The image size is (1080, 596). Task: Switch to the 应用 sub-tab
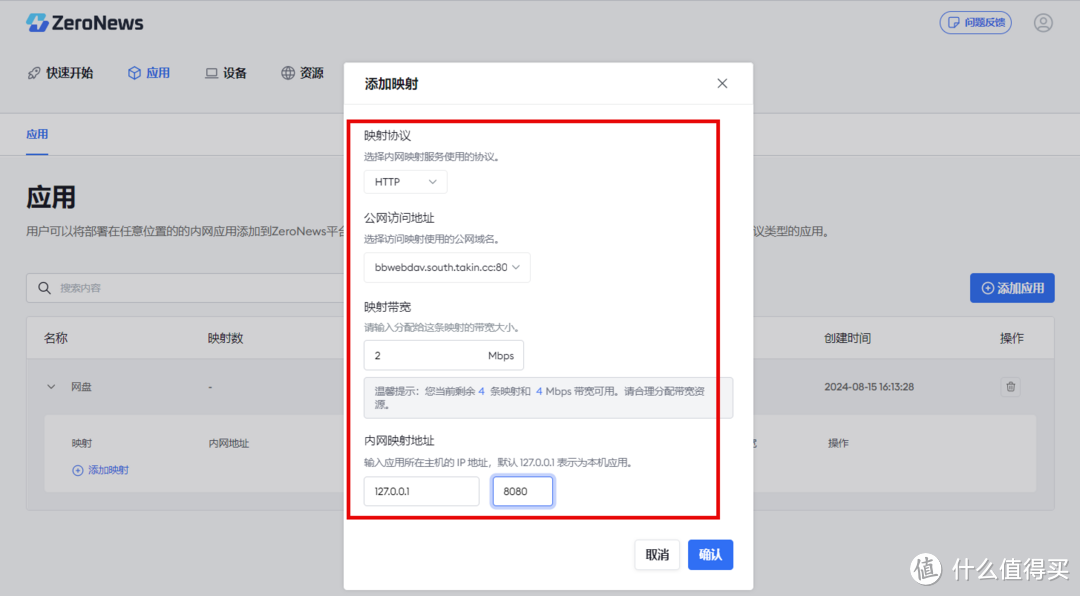(37, 134)
